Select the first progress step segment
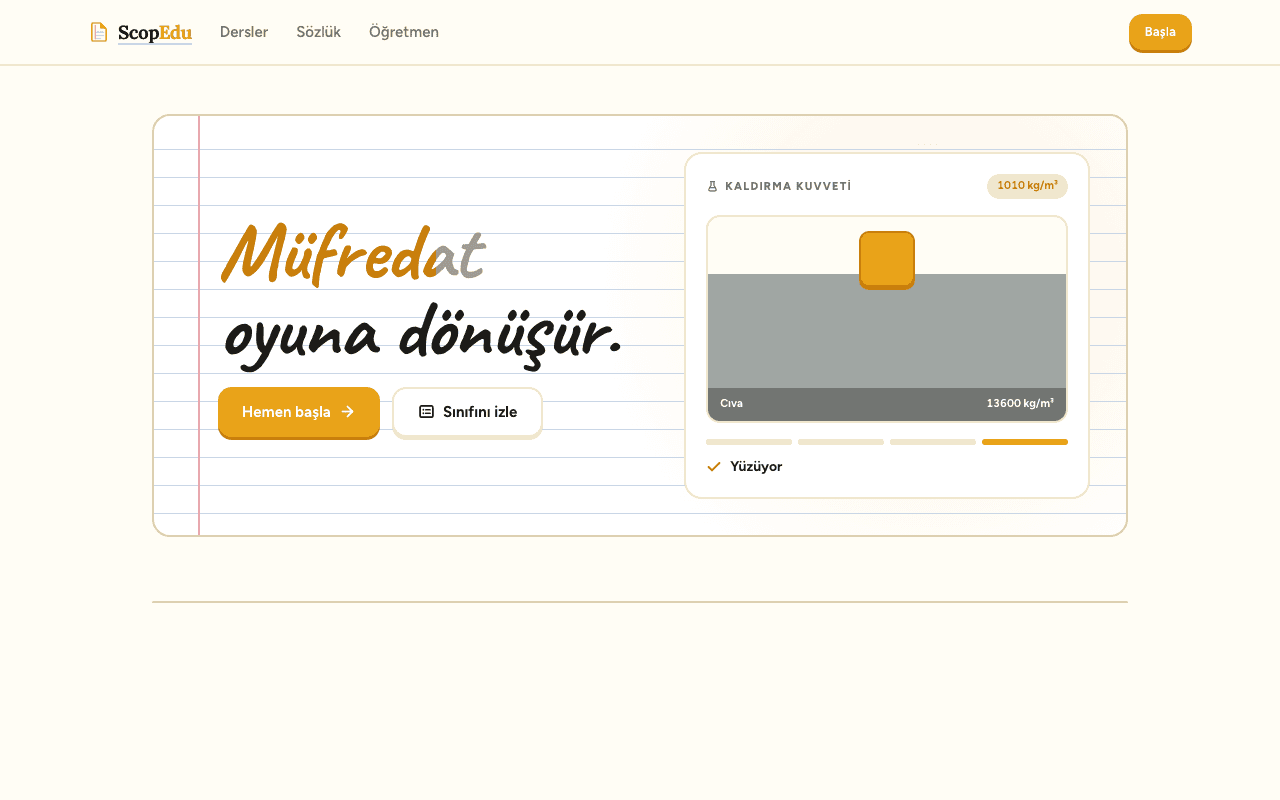Screen dimensions: 1280x800 click(749, 442)
